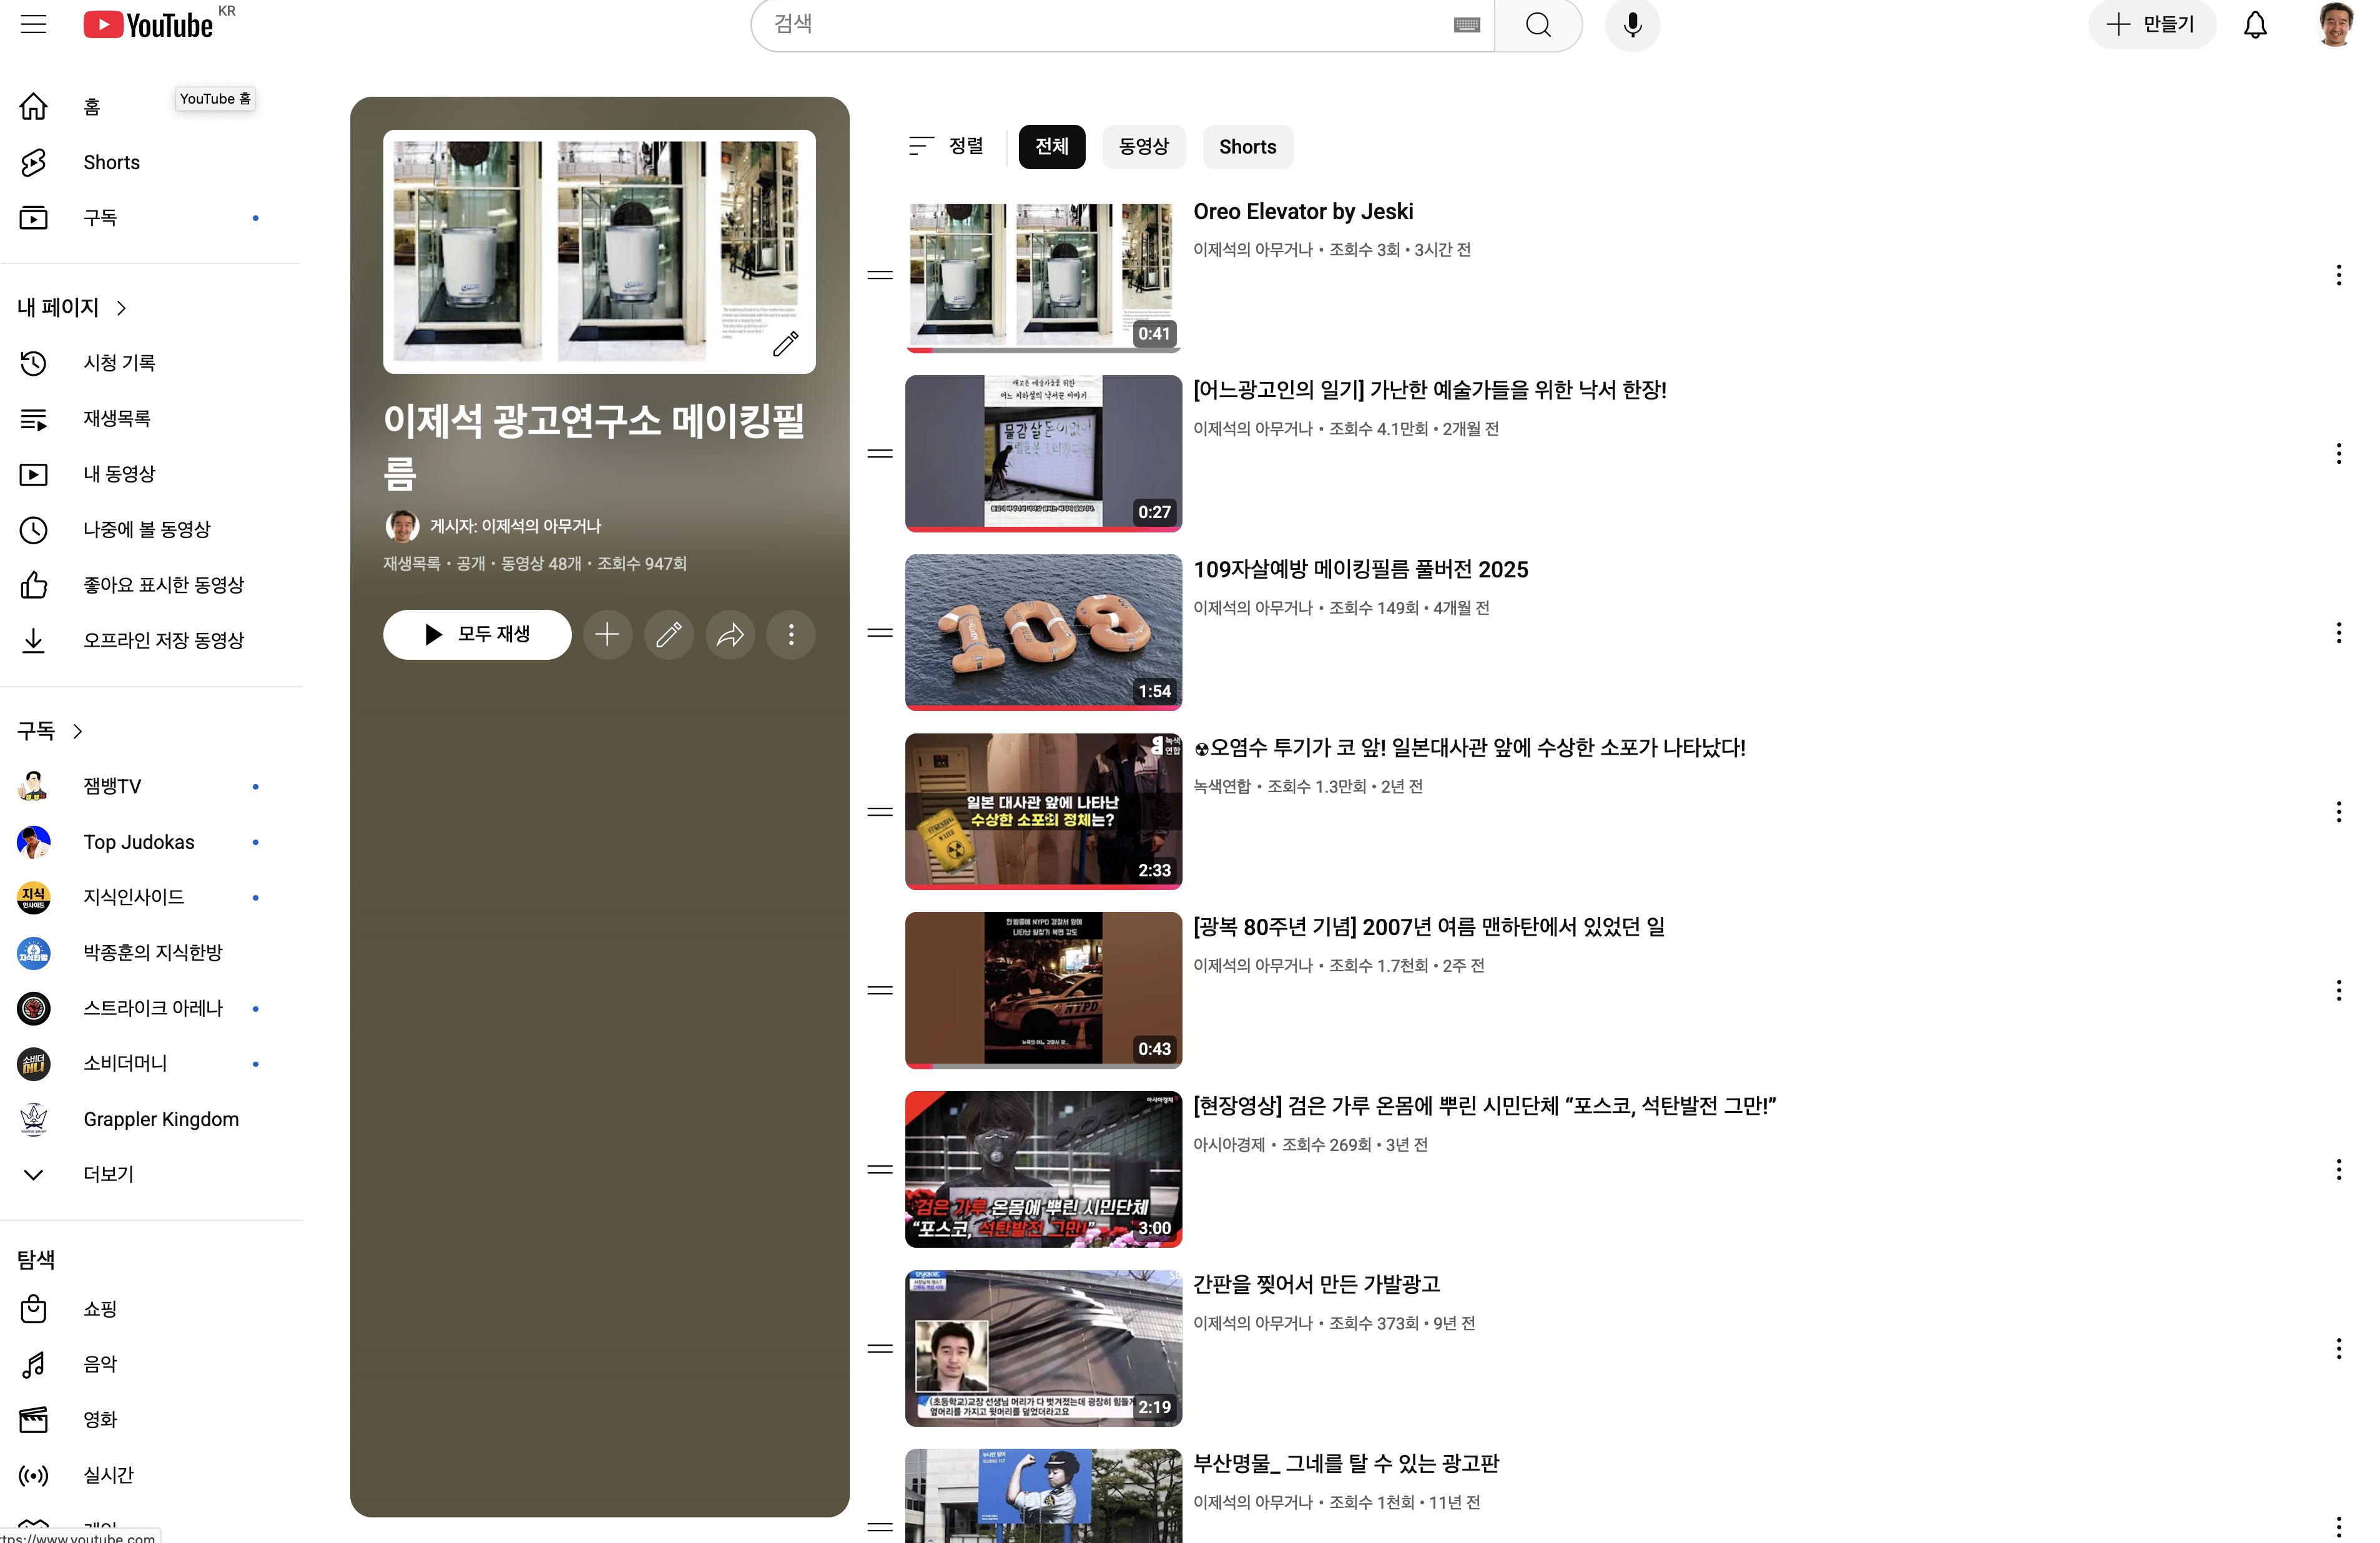Open the on-screen keyboard icon in search
The image size is (2380, 1543).
click(1466, 25)
